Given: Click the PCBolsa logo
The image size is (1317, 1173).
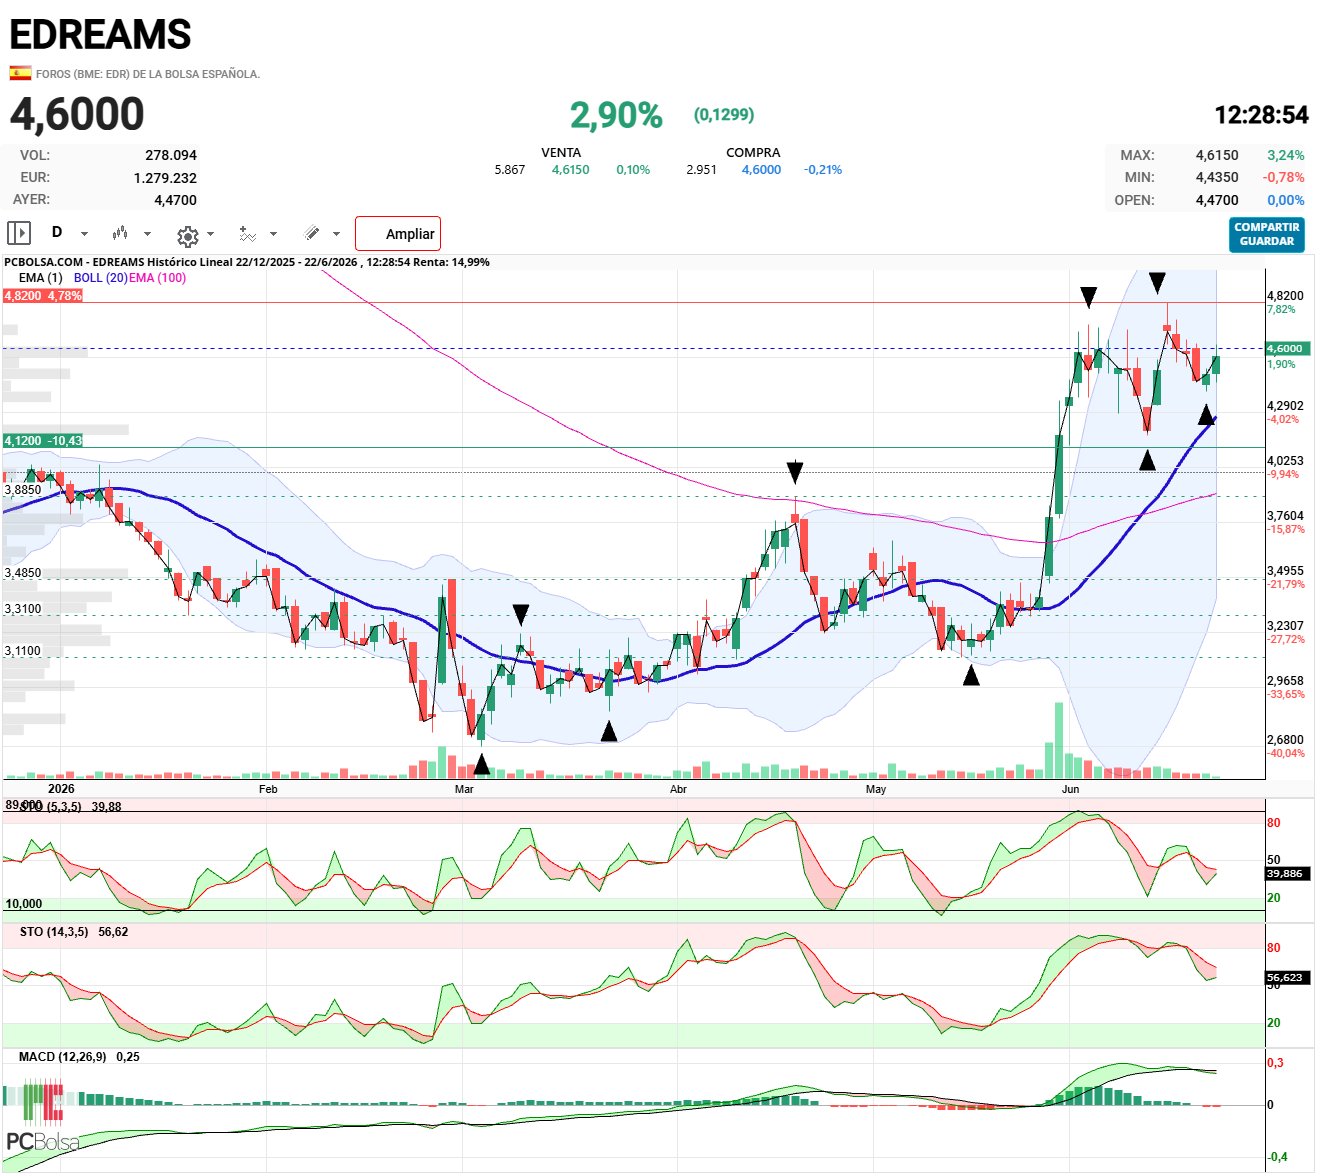Looking at the screenshot, I should 42,1117.
